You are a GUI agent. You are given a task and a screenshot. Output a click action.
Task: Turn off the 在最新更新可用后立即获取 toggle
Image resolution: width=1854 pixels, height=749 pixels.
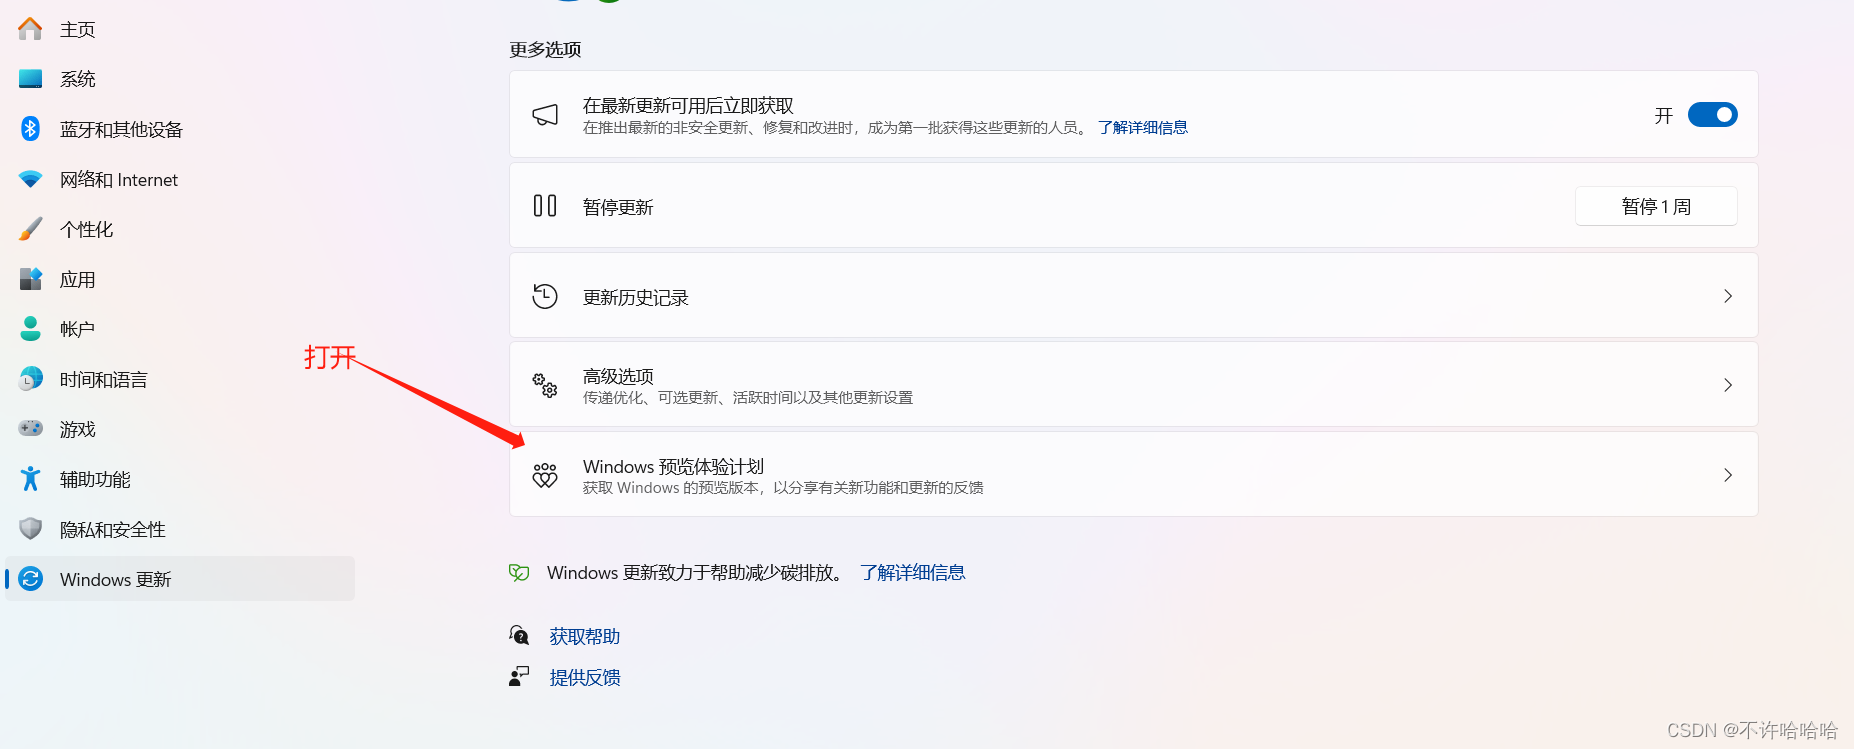tap(1712, 115)
